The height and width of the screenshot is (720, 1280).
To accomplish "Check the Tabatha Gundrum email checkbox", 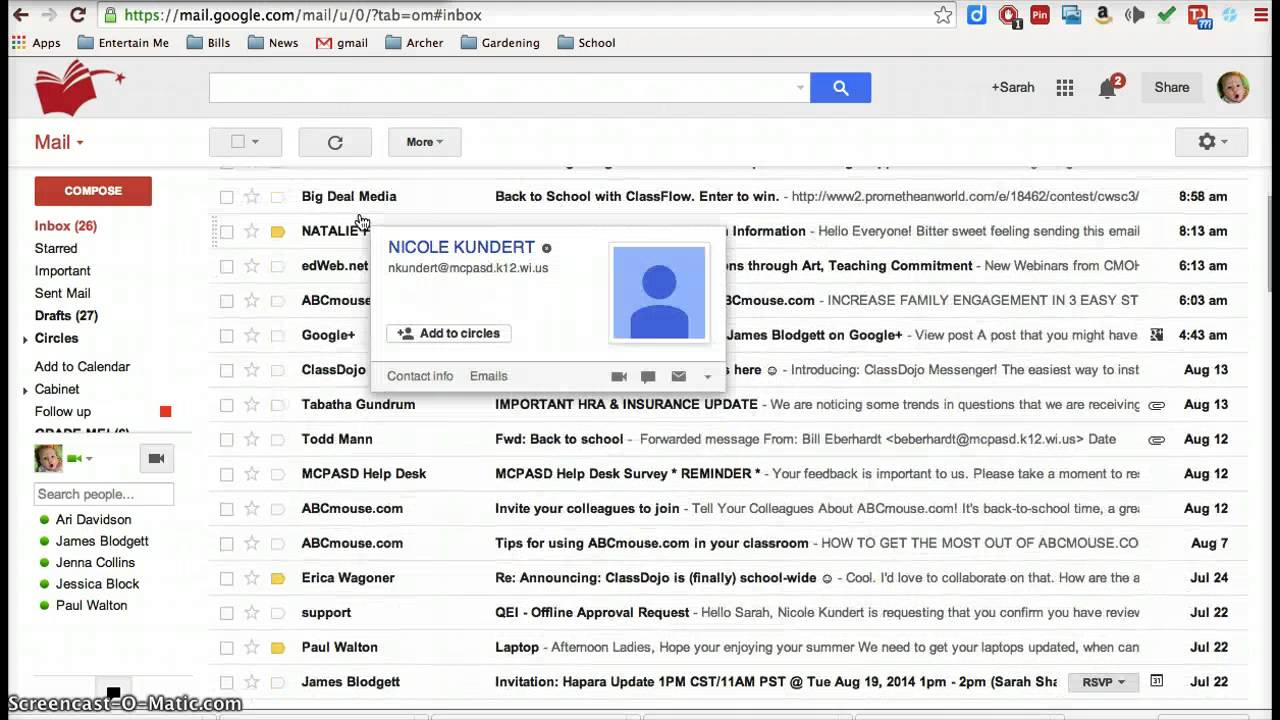I will [226, 405].
